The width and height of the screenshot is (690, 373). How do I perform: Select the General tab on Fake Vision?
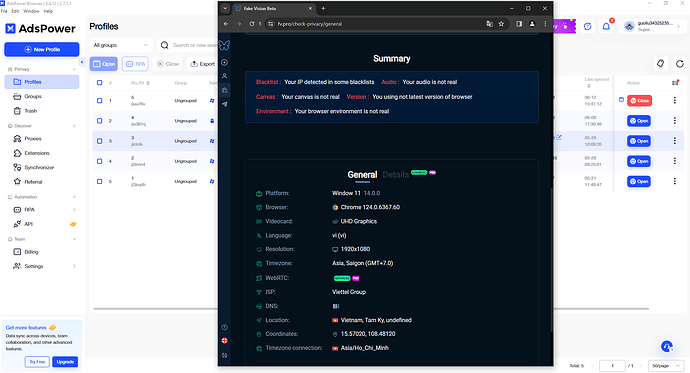(x=362, y=175)
